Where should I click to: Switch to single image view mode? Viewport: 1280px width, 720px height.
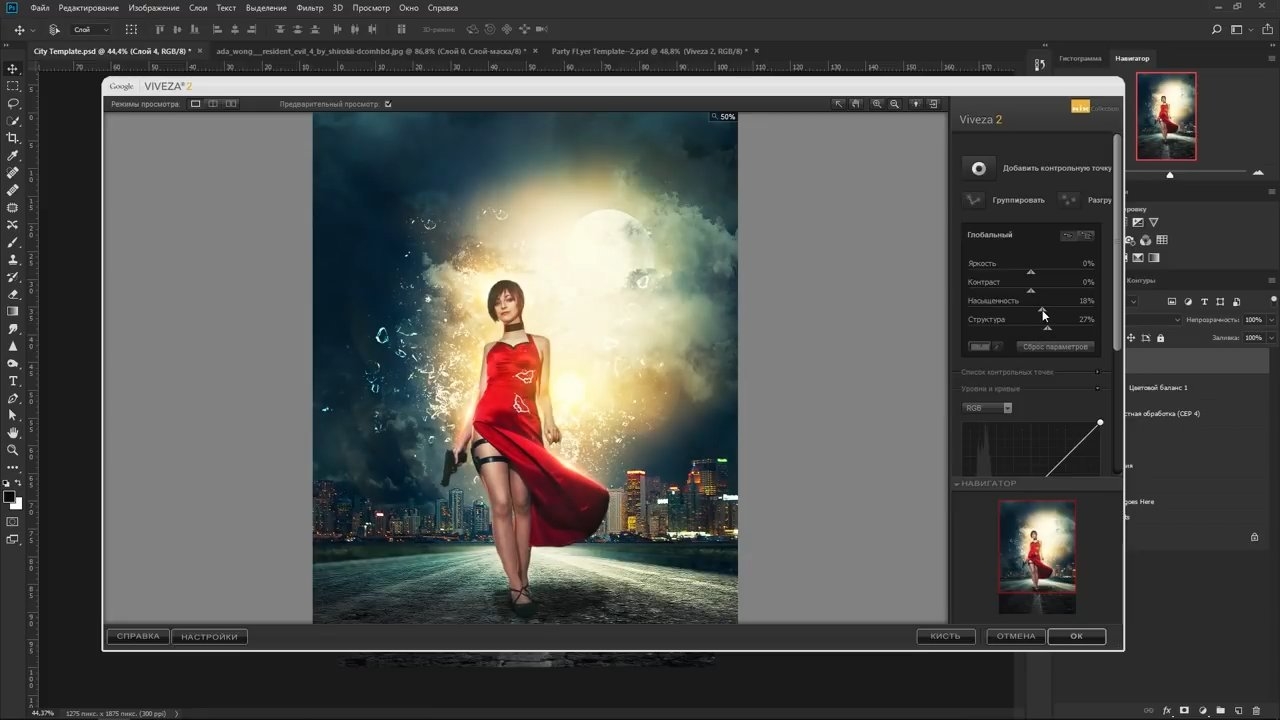pyautogui.click(x=196, y=104)
